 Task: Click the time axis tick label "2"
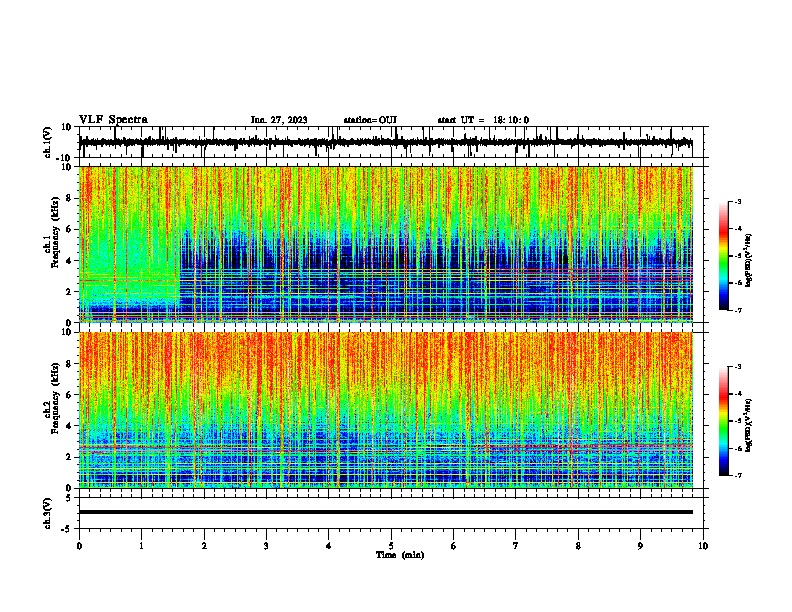(204, 546)
